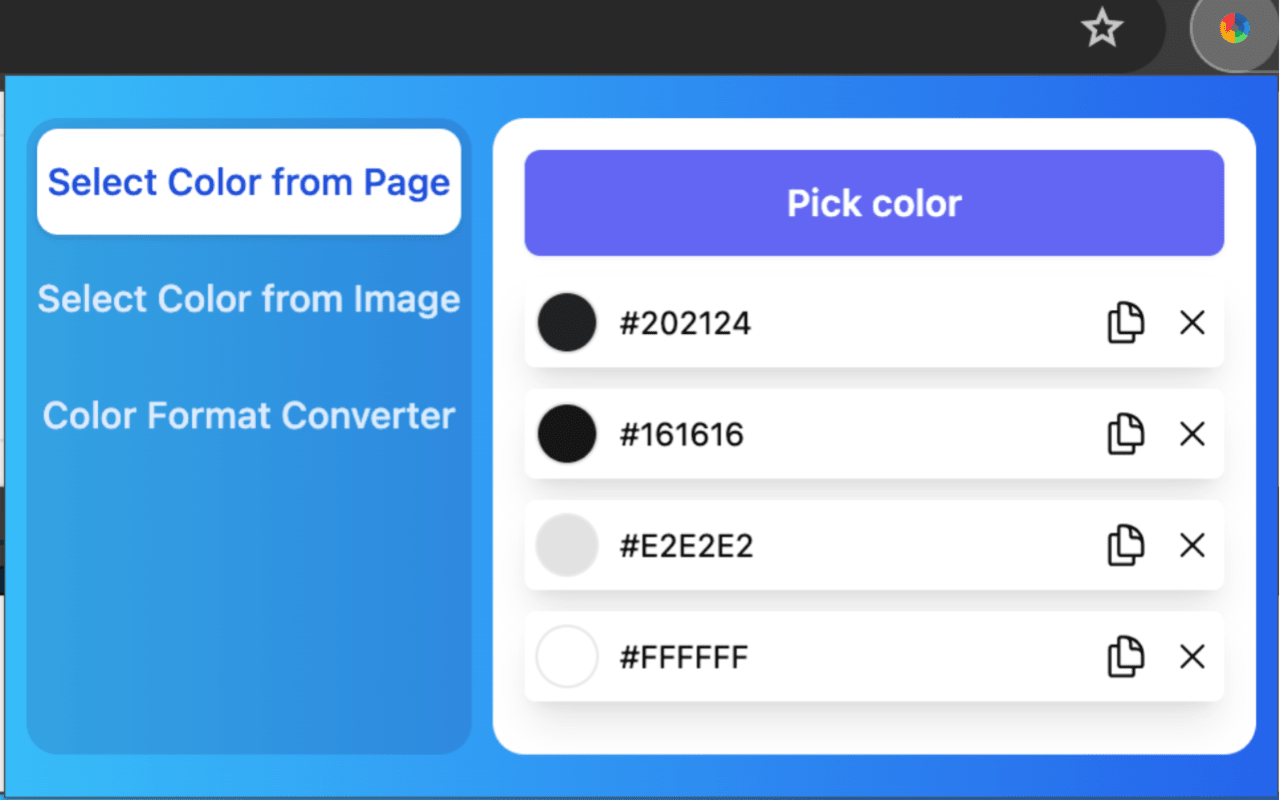
Task: Open the Color Format Converter
Action: point(248,415)
